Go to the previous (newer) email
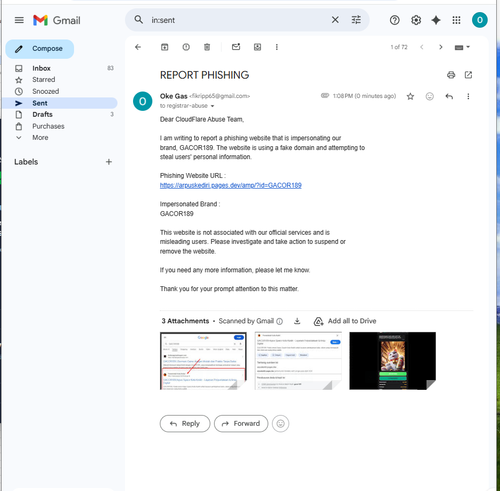This screenshot has height=491, width=500. click(x=422, y=47)
